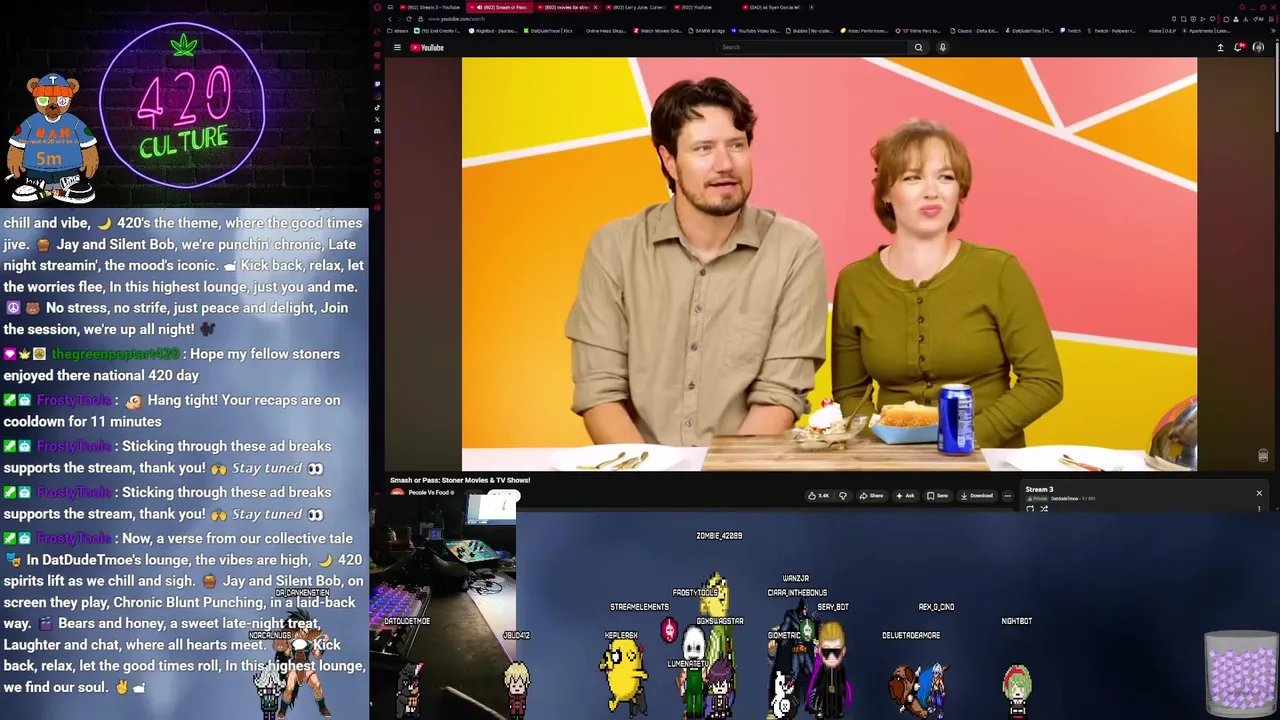Click the bear mascot timer widget
1280x720 pixels.
[x=52, y=138]
